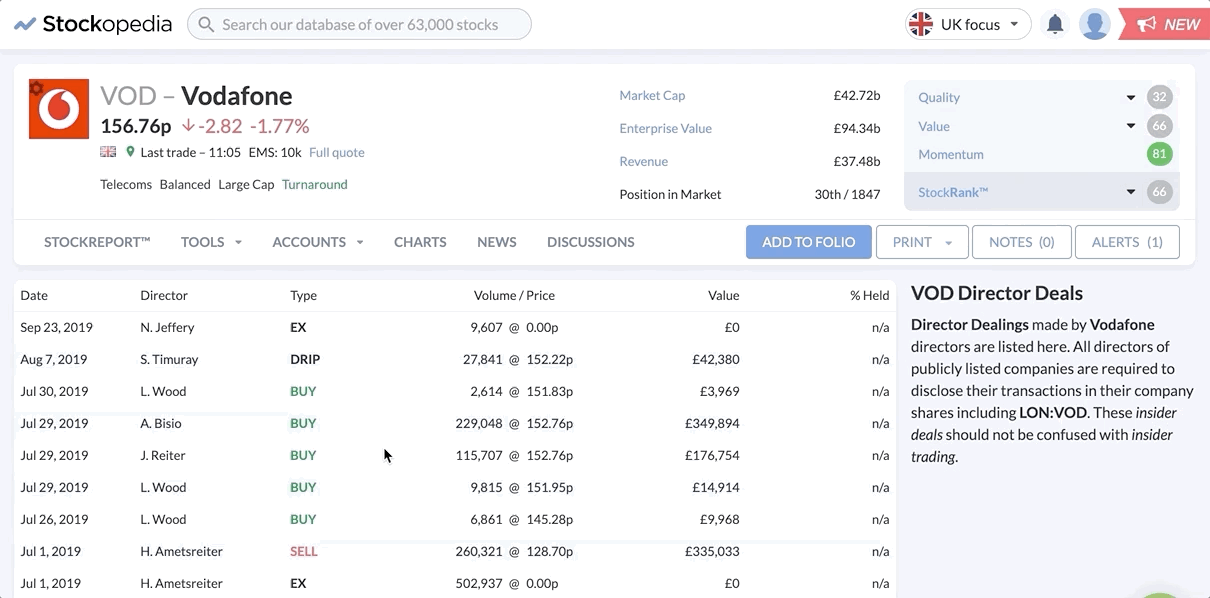The width and height of the screenshot is (1210, 598).
Task: Expand the Quality rank details
Action: point(1131,98)
